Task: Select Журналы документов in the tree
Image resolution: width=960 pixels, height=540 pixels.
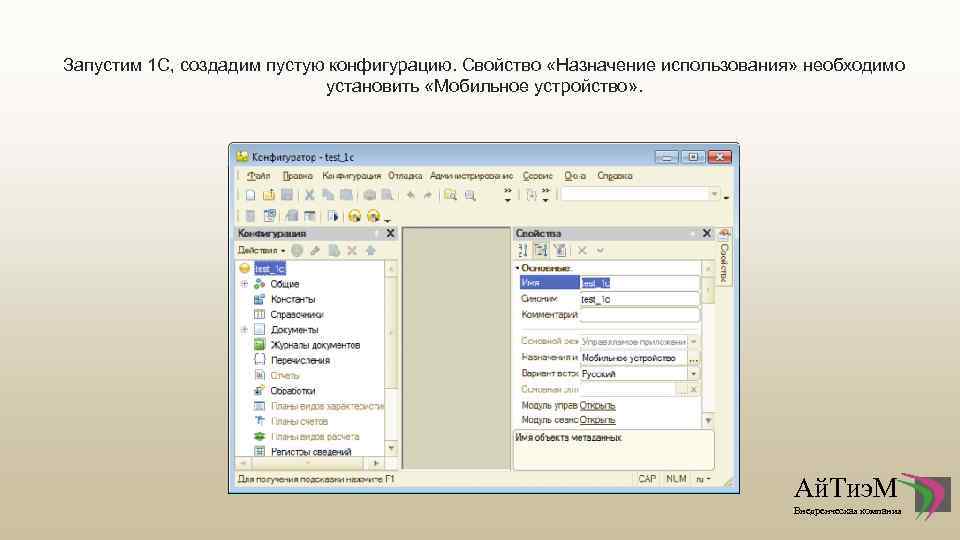Action: (315, 345)
